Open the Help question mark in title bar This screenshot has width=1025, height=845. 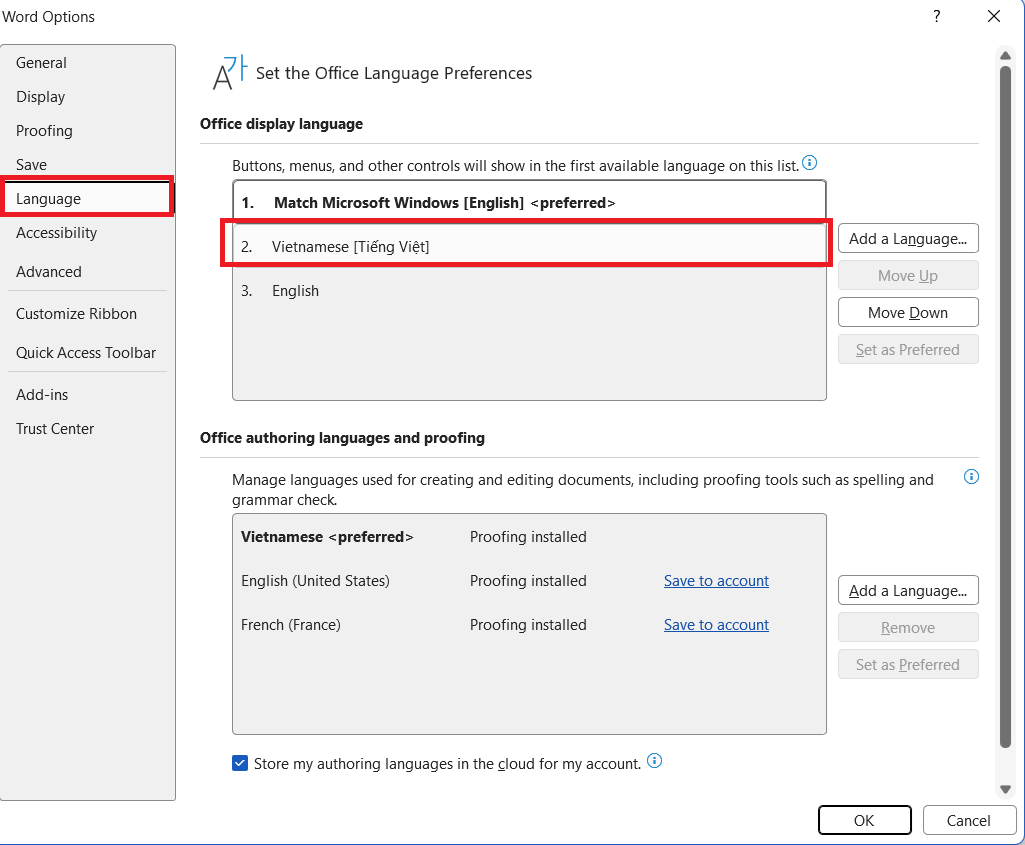point(937,16)
